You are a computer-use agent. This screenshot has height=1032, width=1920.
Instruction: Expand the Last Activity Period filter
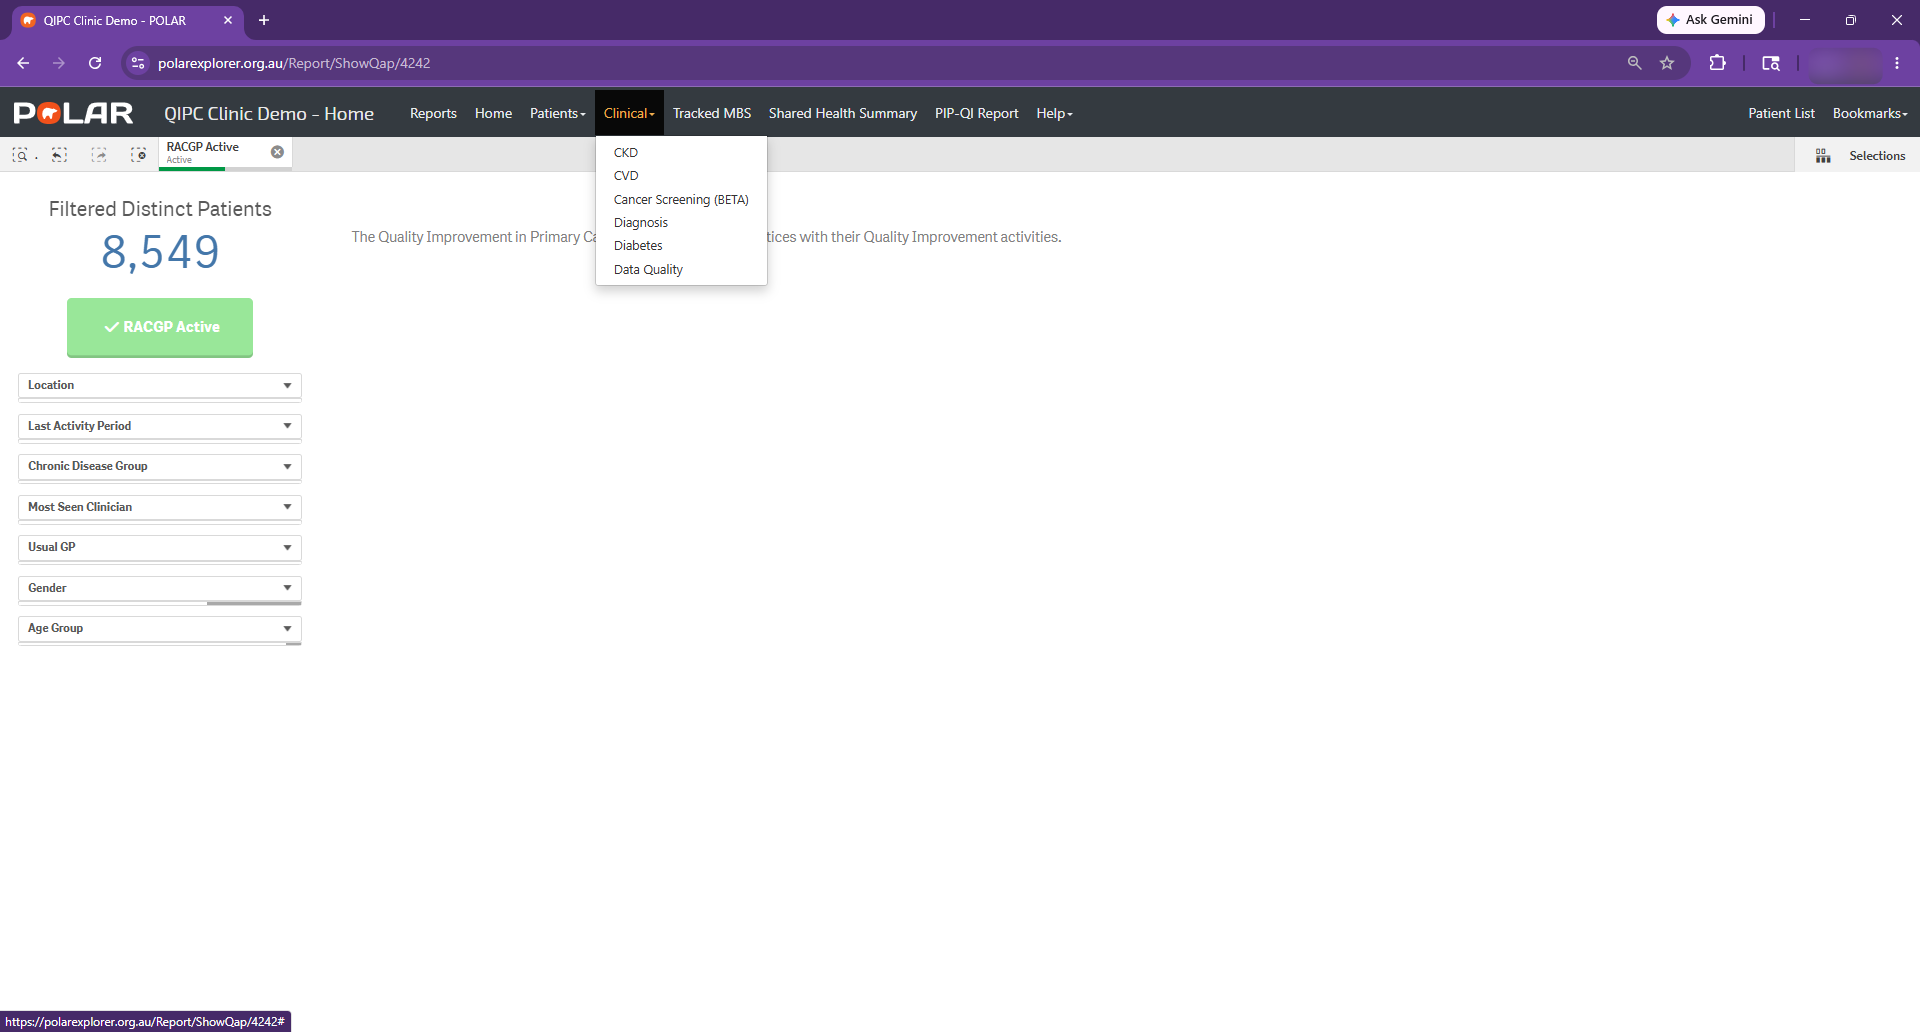[160, 426]
